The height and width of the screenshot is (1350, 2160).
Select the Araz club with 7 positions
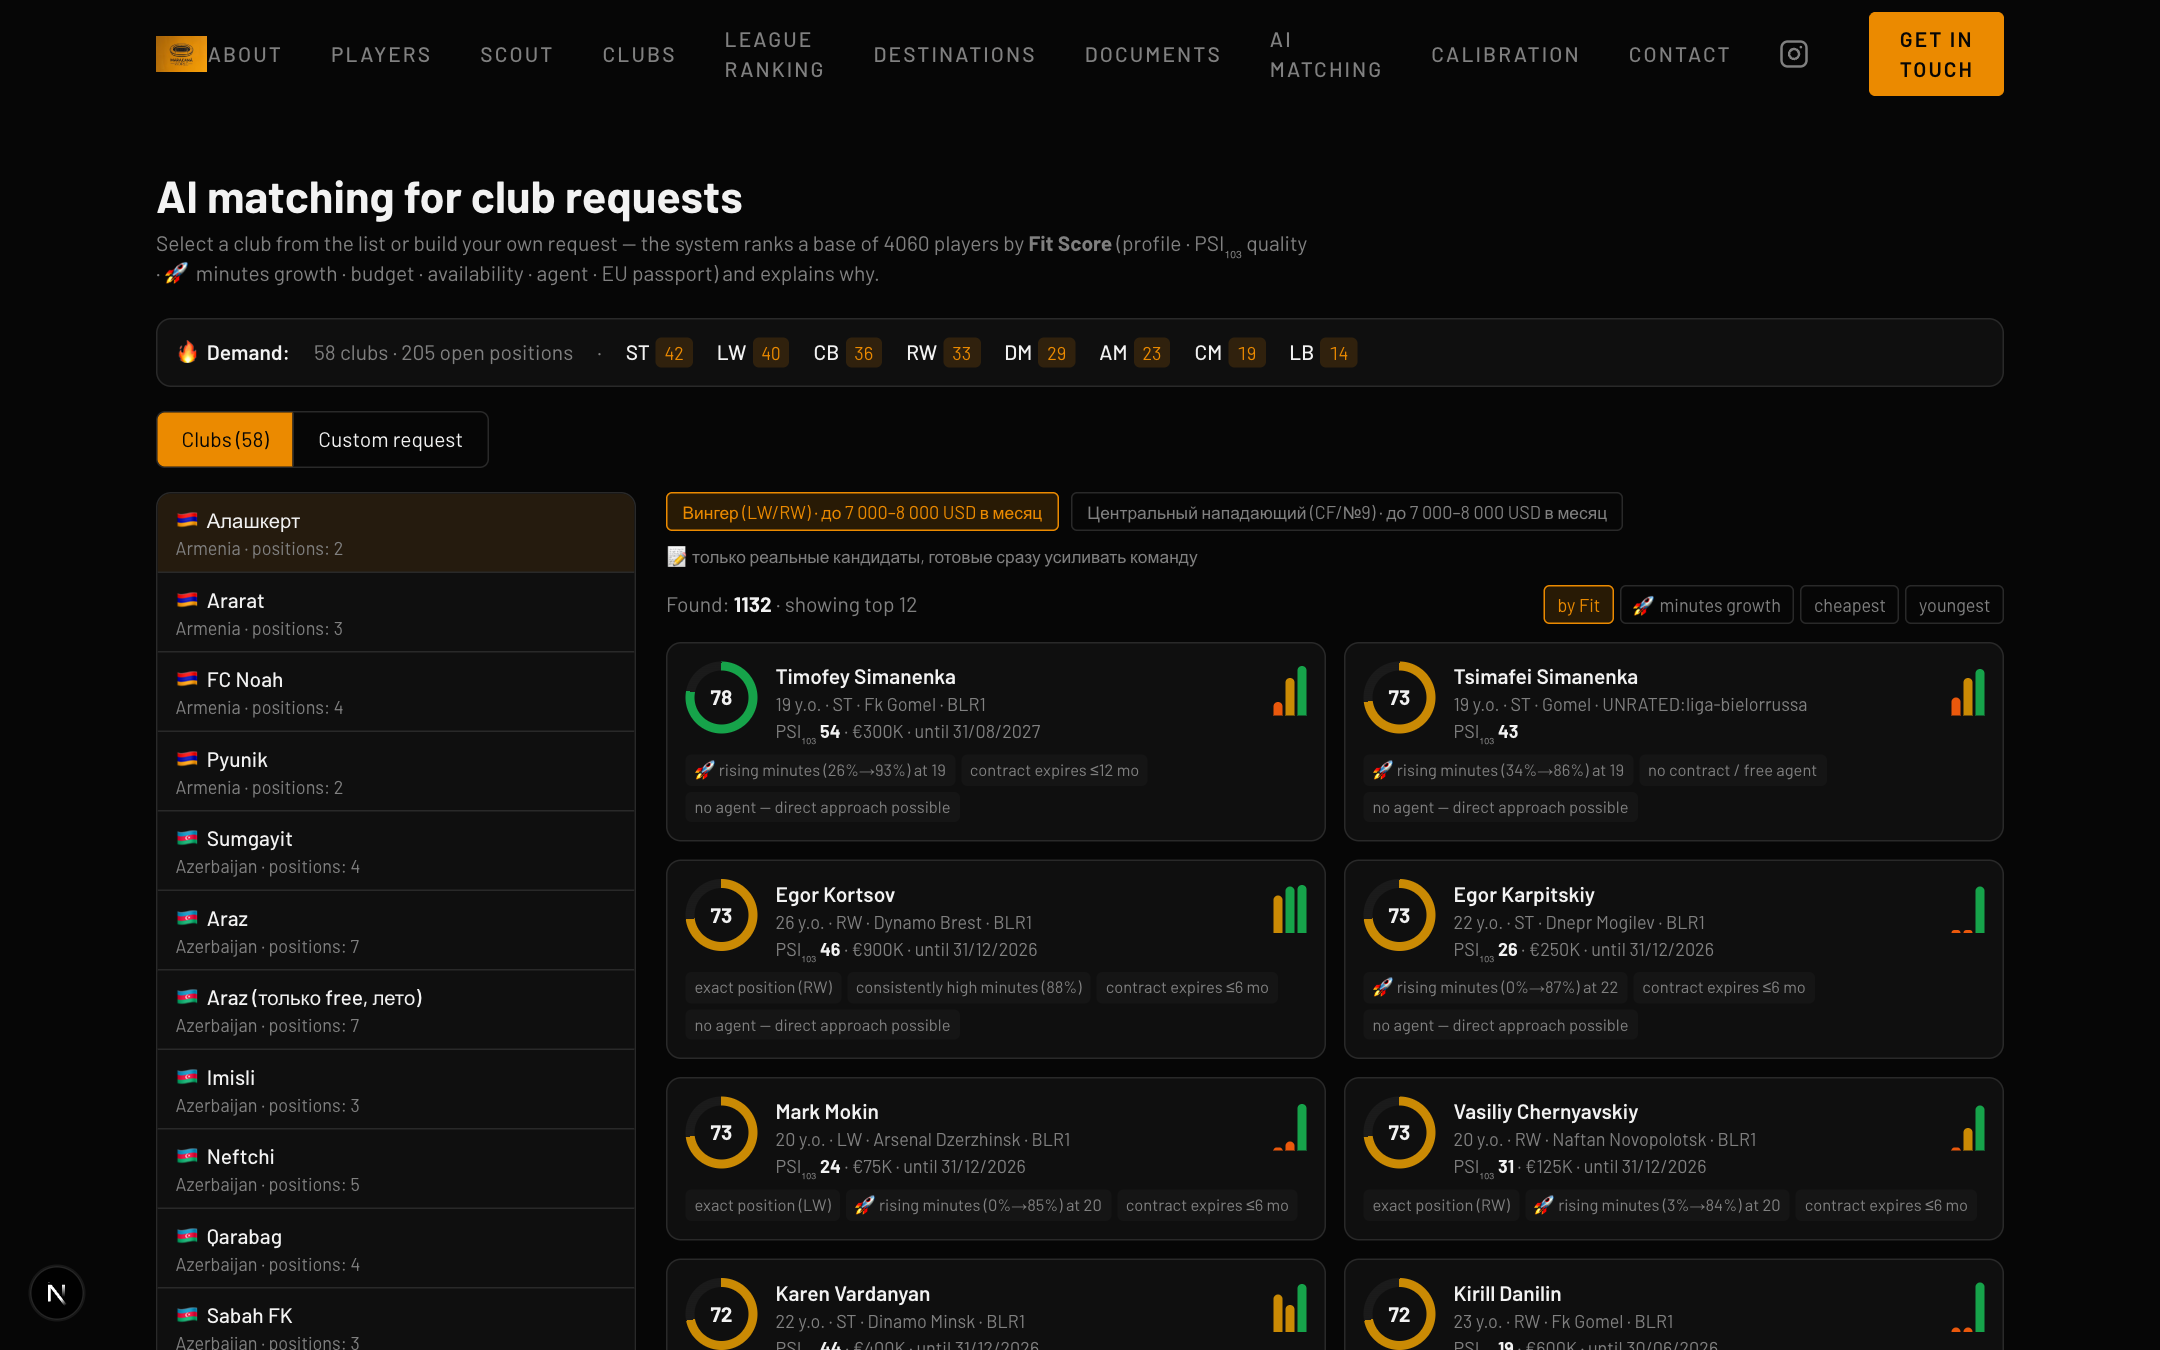point(396,931)
